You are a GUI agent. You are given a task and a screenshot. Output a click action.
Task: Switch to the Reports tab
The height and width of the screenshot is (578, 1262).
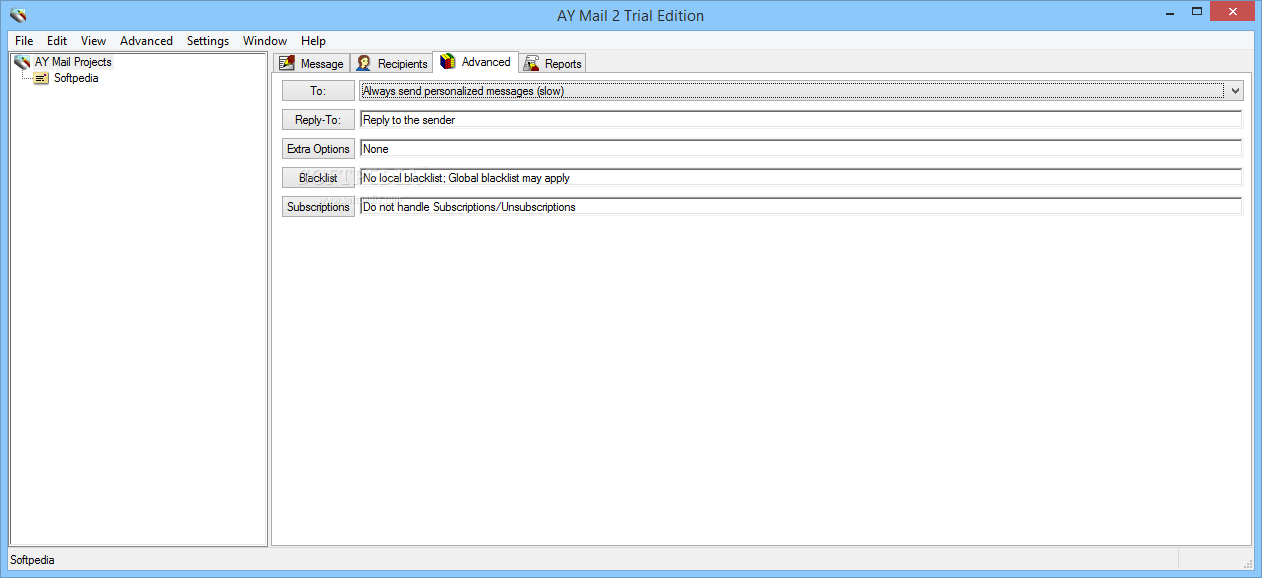pos(552,63)
